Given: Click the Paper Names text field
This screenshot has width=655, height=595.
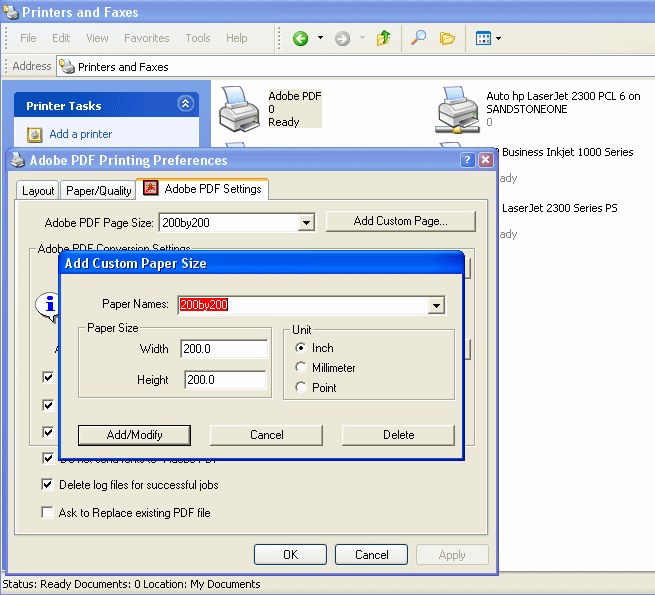Looking at the screenshot, I should point(304,305).
